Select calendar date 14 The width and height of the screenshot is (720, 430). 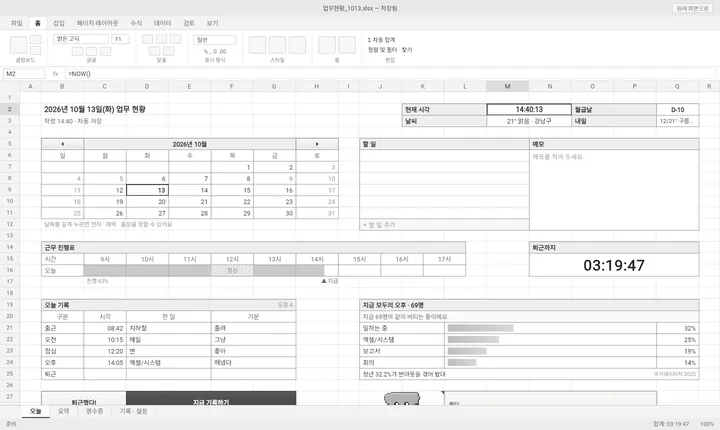(x=190, y=190)
